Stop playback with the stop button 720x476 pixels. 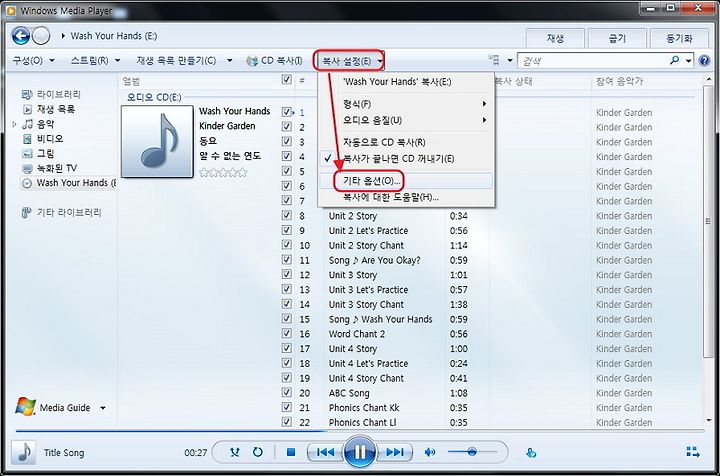(291, 453)
